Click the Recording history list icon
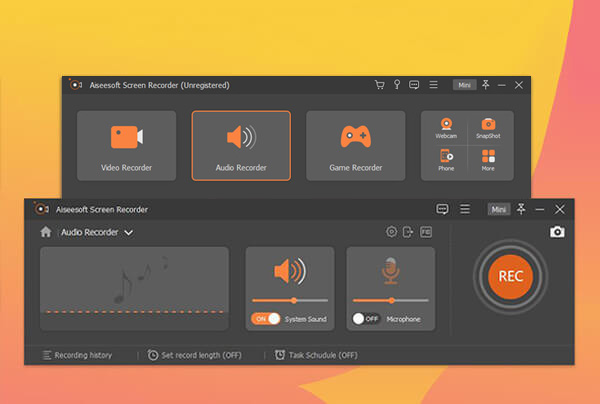Screen dimensions: 600x404 [x=47, y=355]
